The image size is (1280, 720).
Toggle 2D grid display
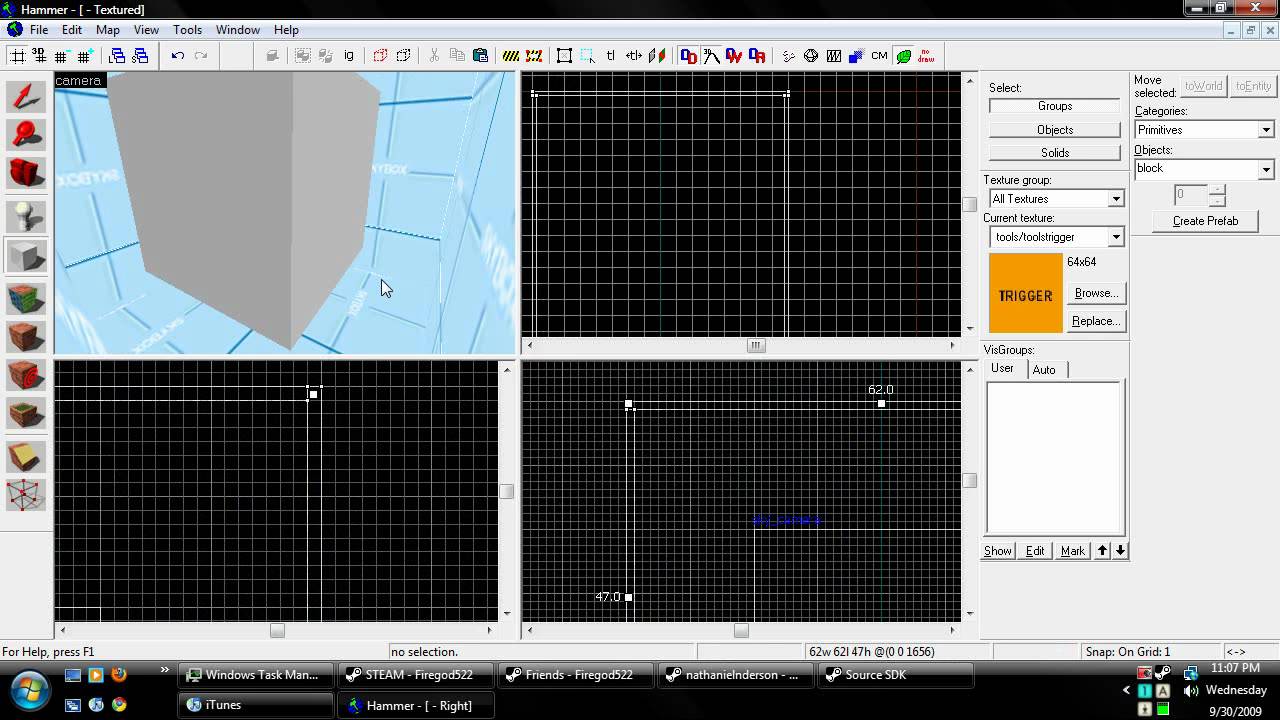coord(18,56)
